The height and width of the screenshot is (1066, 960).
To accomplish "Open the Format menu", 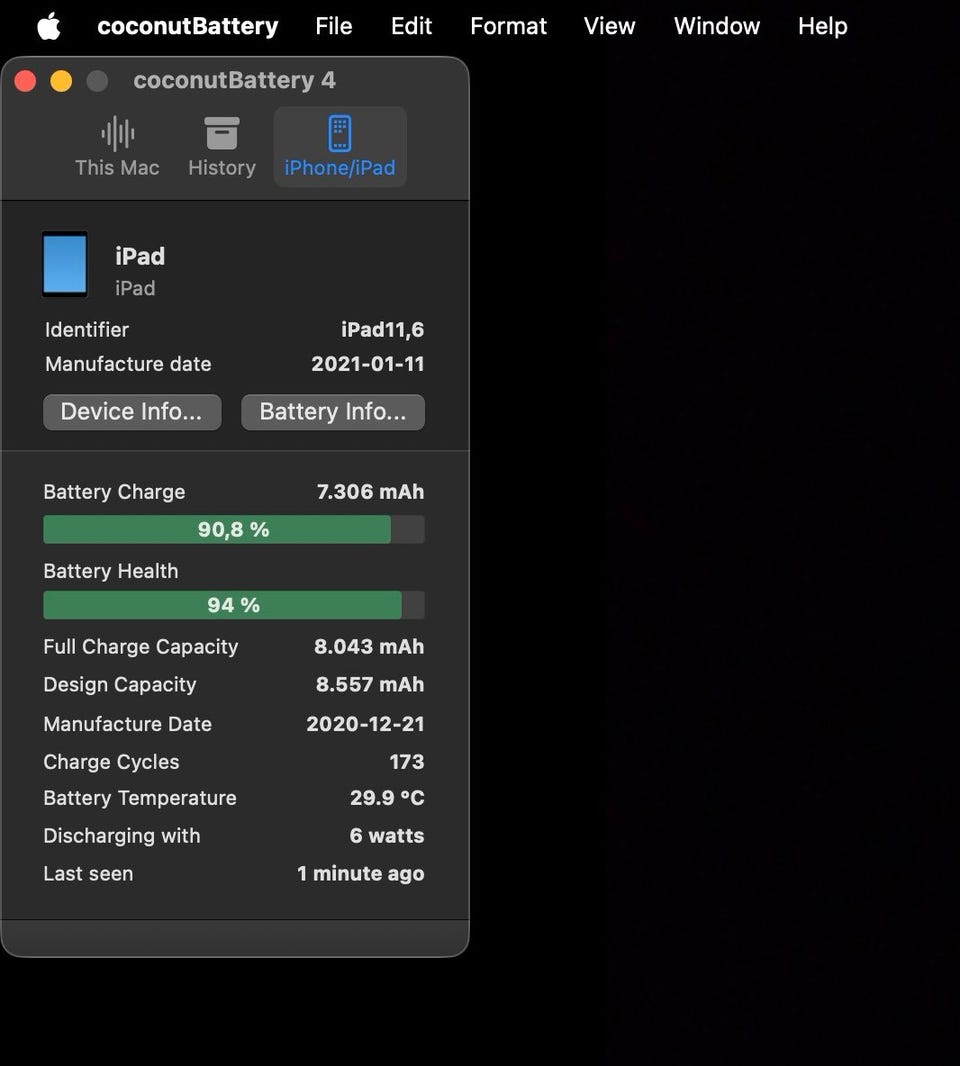I will (508, 26).
